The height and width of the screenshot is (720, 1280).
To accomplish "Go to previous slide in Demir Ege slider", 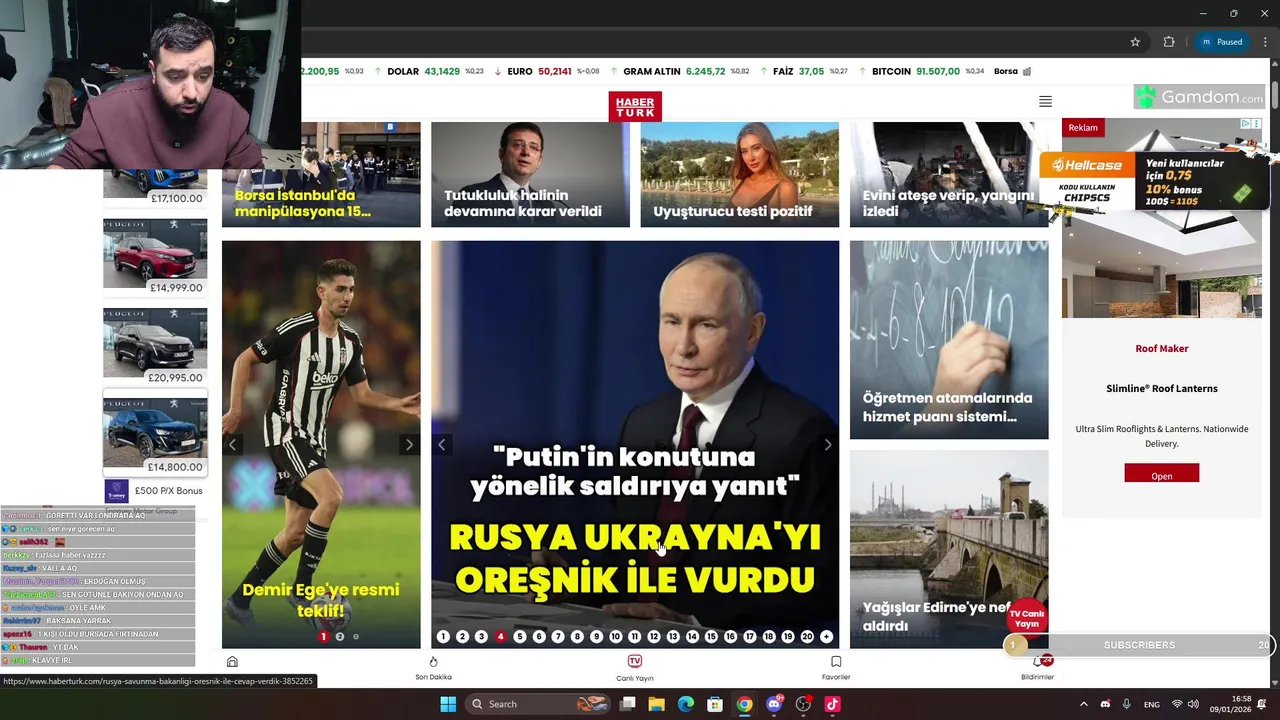I will pyautogui.click(x=232, y=445).
